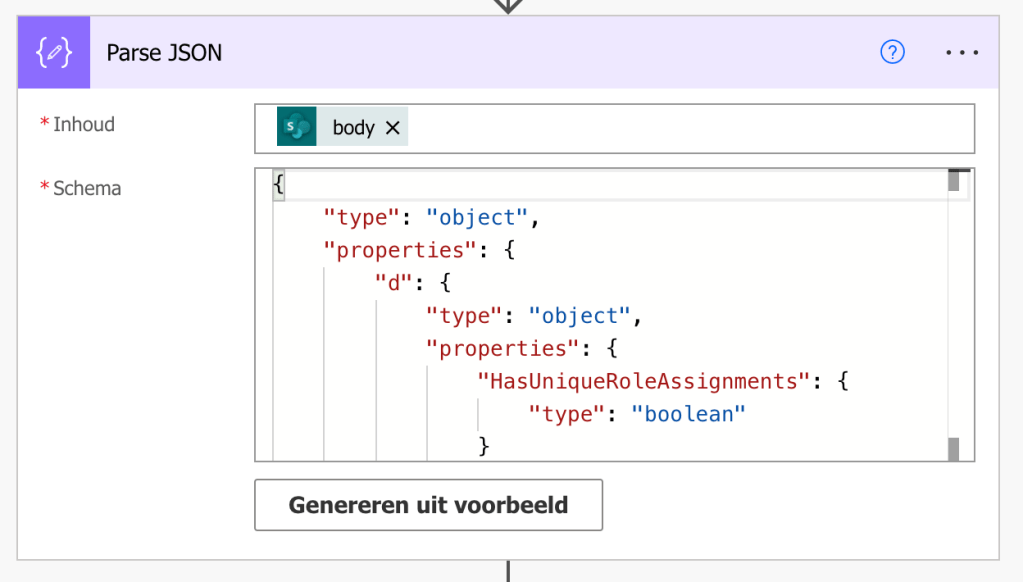Screen dimensions: 1023x582
Task: Click the scrollbar thumb at top of schema
Action: click(x=954, y=181)
